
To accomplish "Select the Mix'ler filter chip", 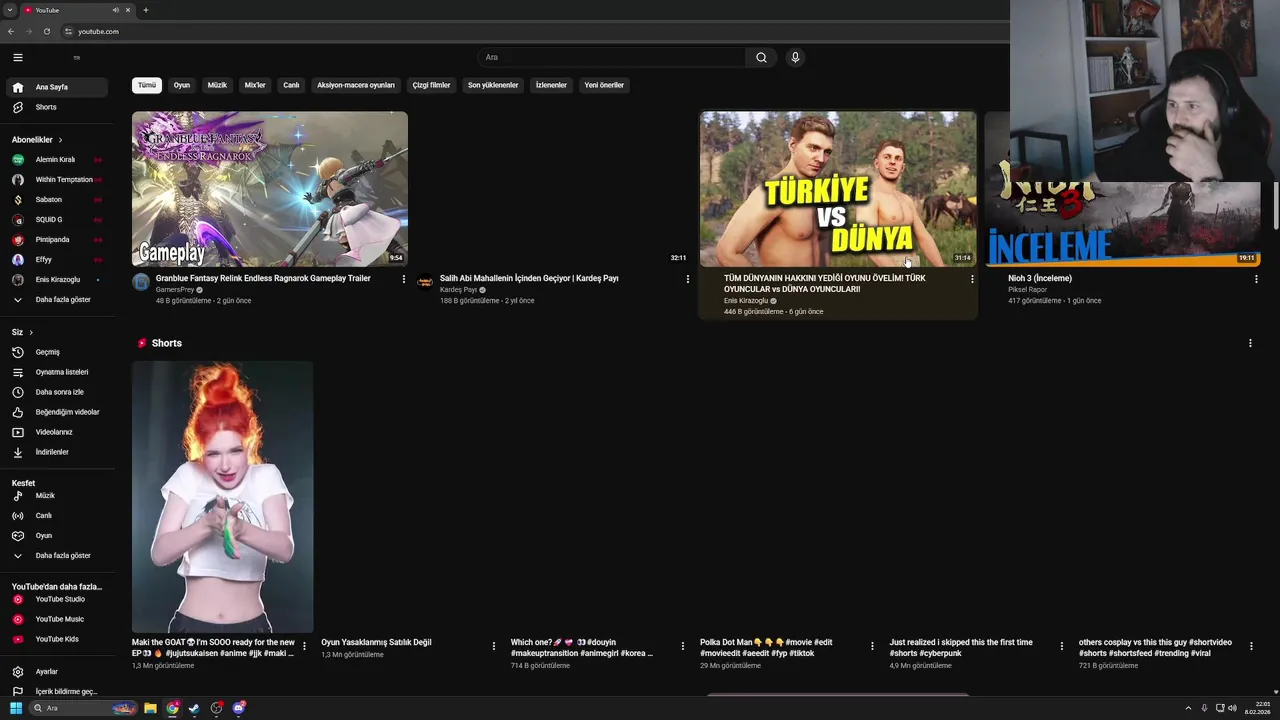I will (255, 85).
